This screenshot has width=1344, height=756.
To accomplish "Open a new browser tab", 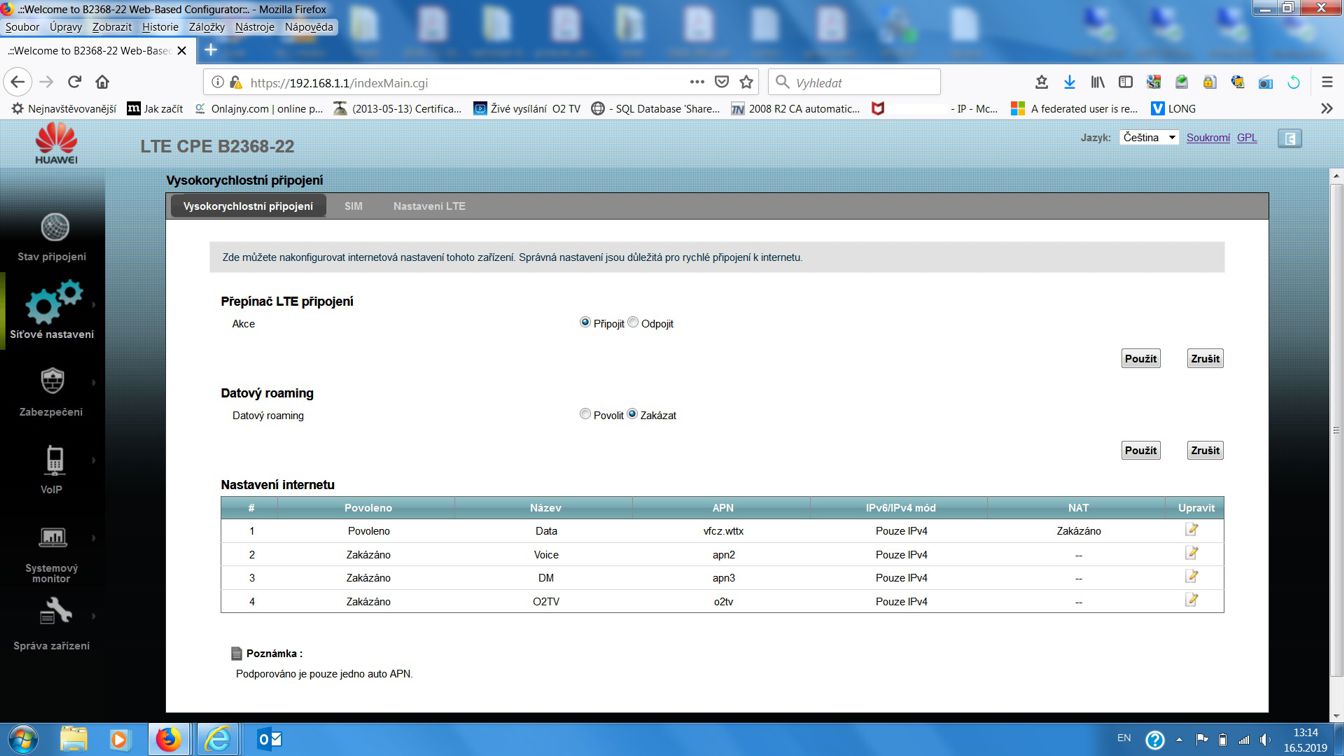I will click(211, 50).
